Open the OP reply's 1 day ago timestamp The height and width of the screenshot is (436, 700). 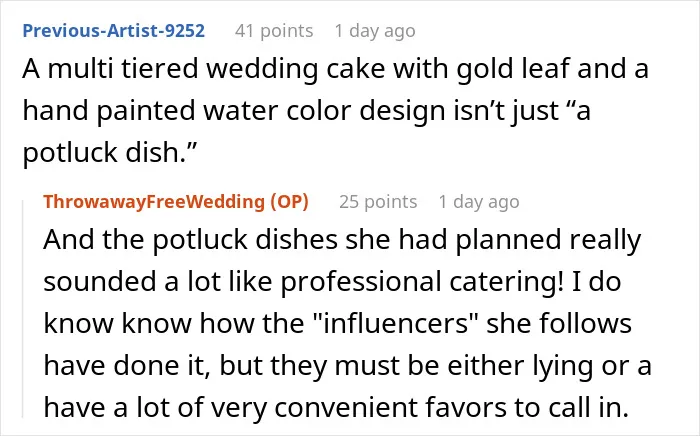pyautogui.click(x=479, y=202)
